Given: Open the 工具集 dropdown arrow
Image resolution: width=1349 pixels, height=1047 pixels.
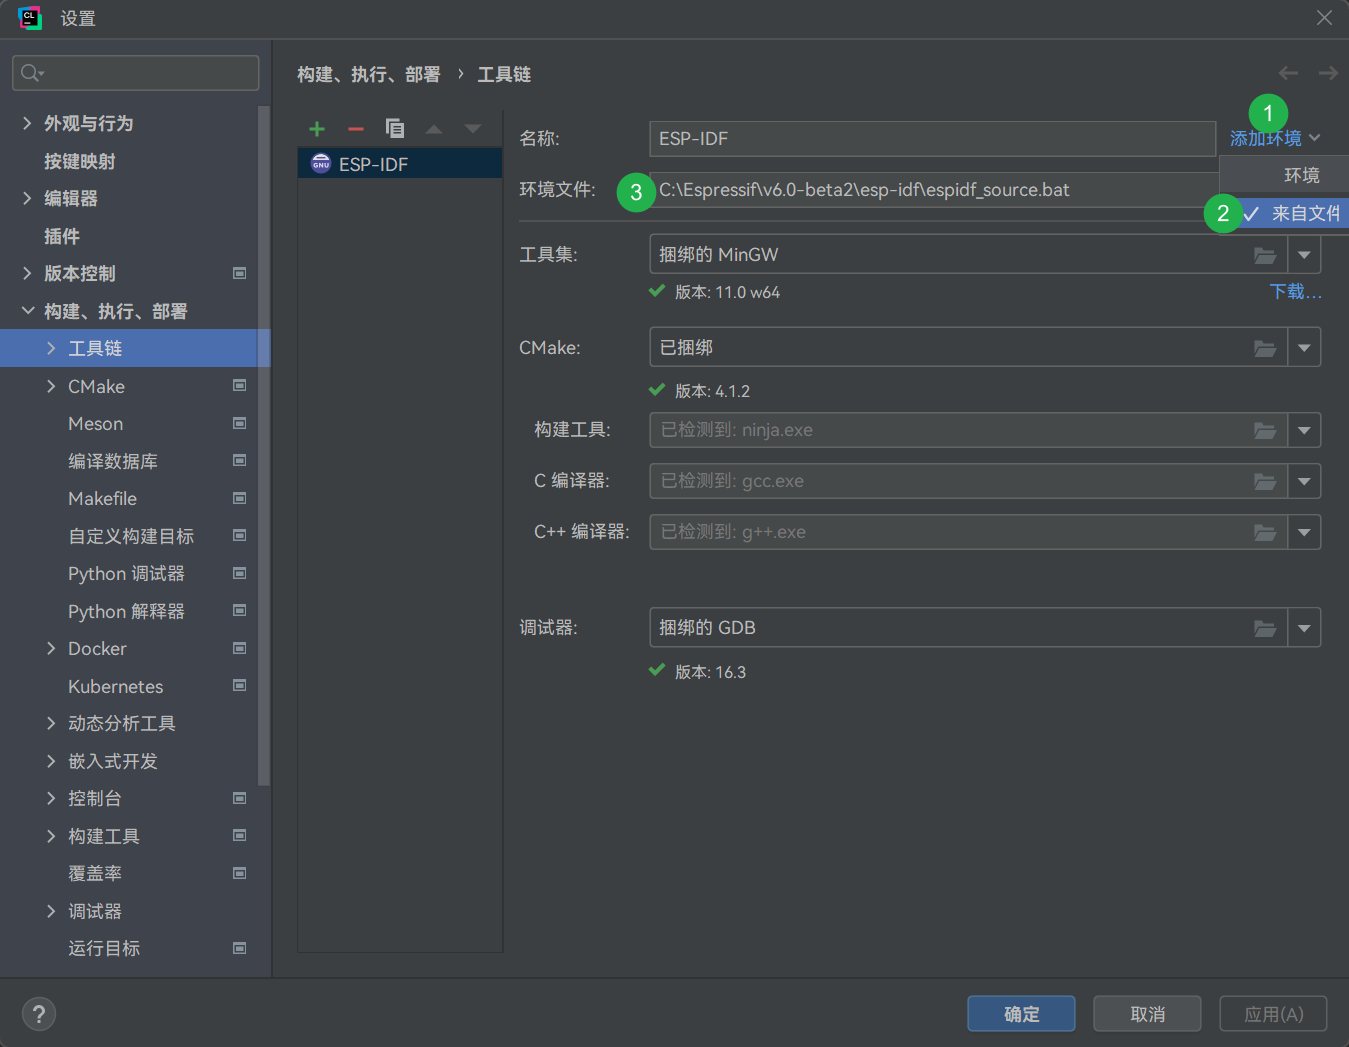Looking at the screenshot, I should click(1304, 255).
